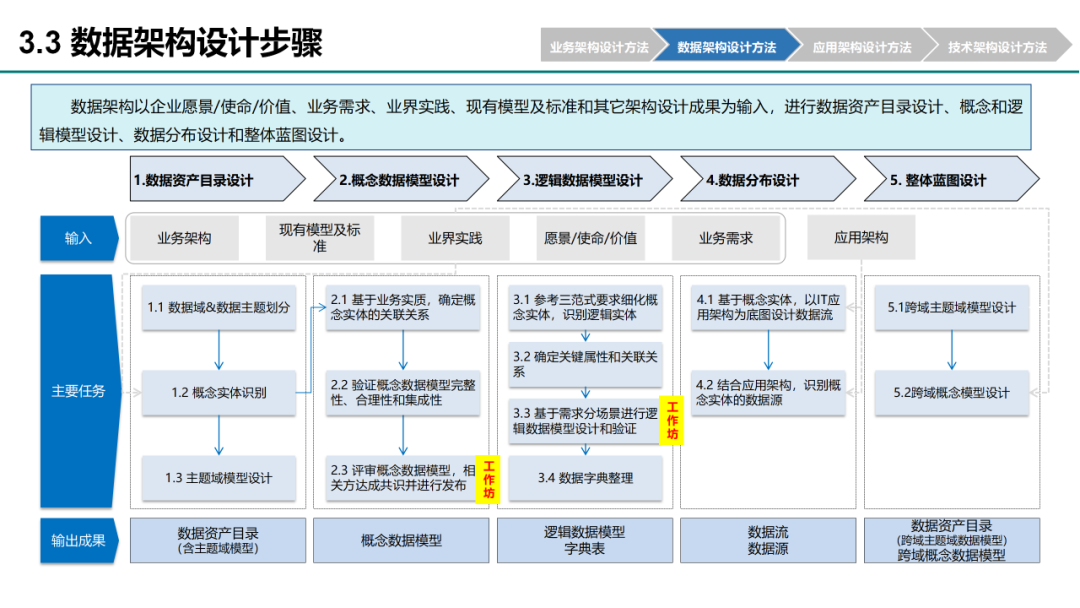
Task: Click the arrow between 1.1 and 1.2
Action: 219,350
